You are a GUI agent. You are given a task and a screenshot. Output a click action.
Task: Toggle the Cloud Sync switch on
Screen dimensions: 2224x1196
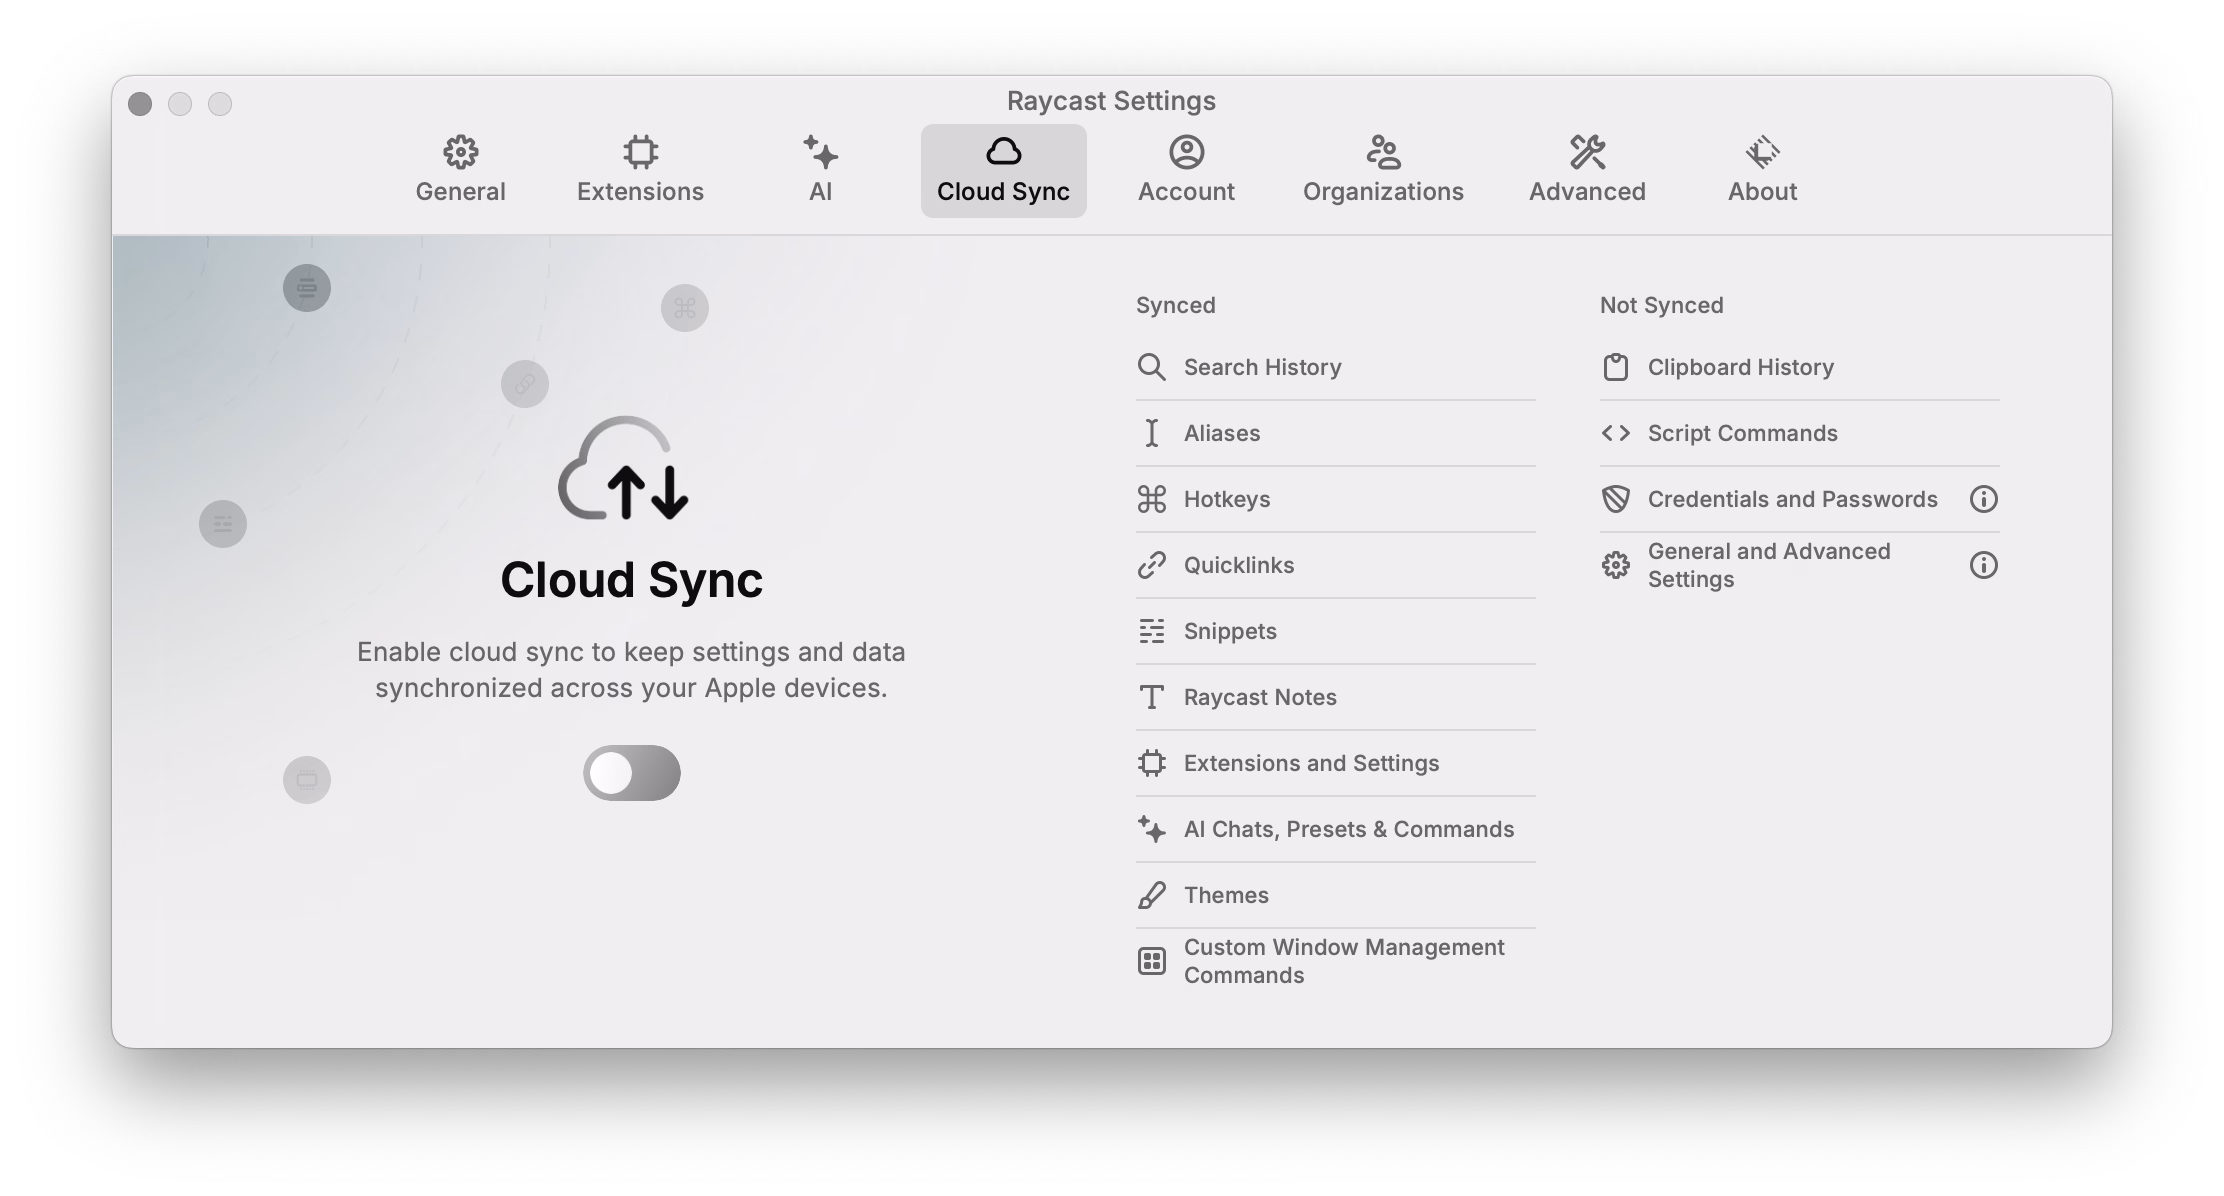(631, 772)
